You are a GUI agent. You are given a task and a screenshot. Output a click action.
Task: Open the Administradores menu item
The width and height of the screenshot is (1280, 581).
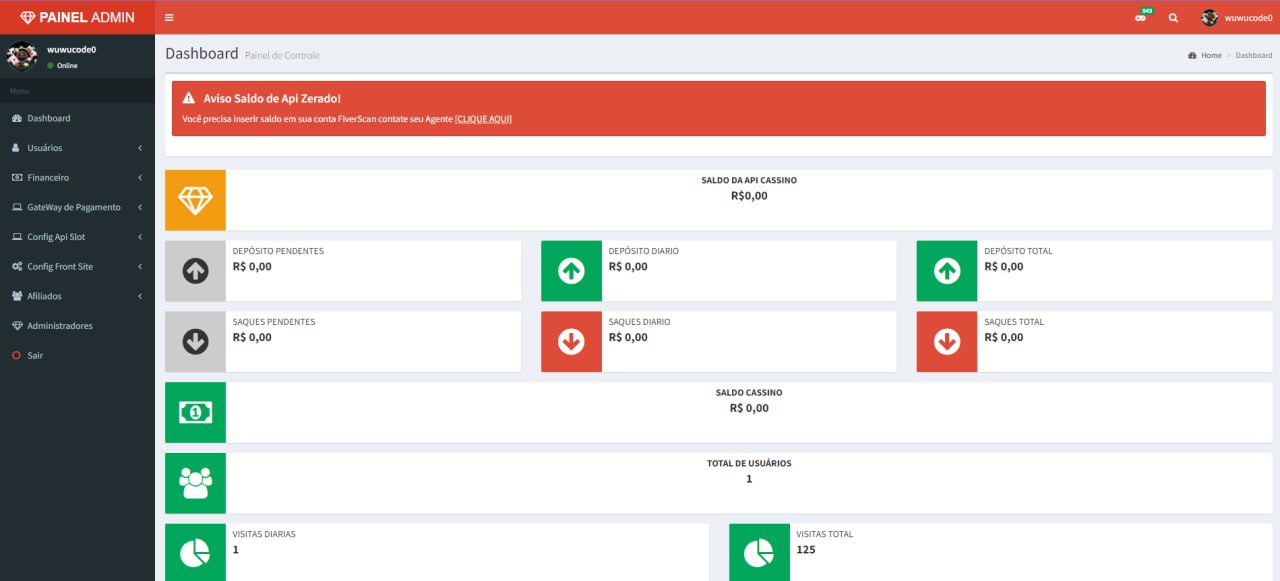pyautogui.click(x=59, y=326)
